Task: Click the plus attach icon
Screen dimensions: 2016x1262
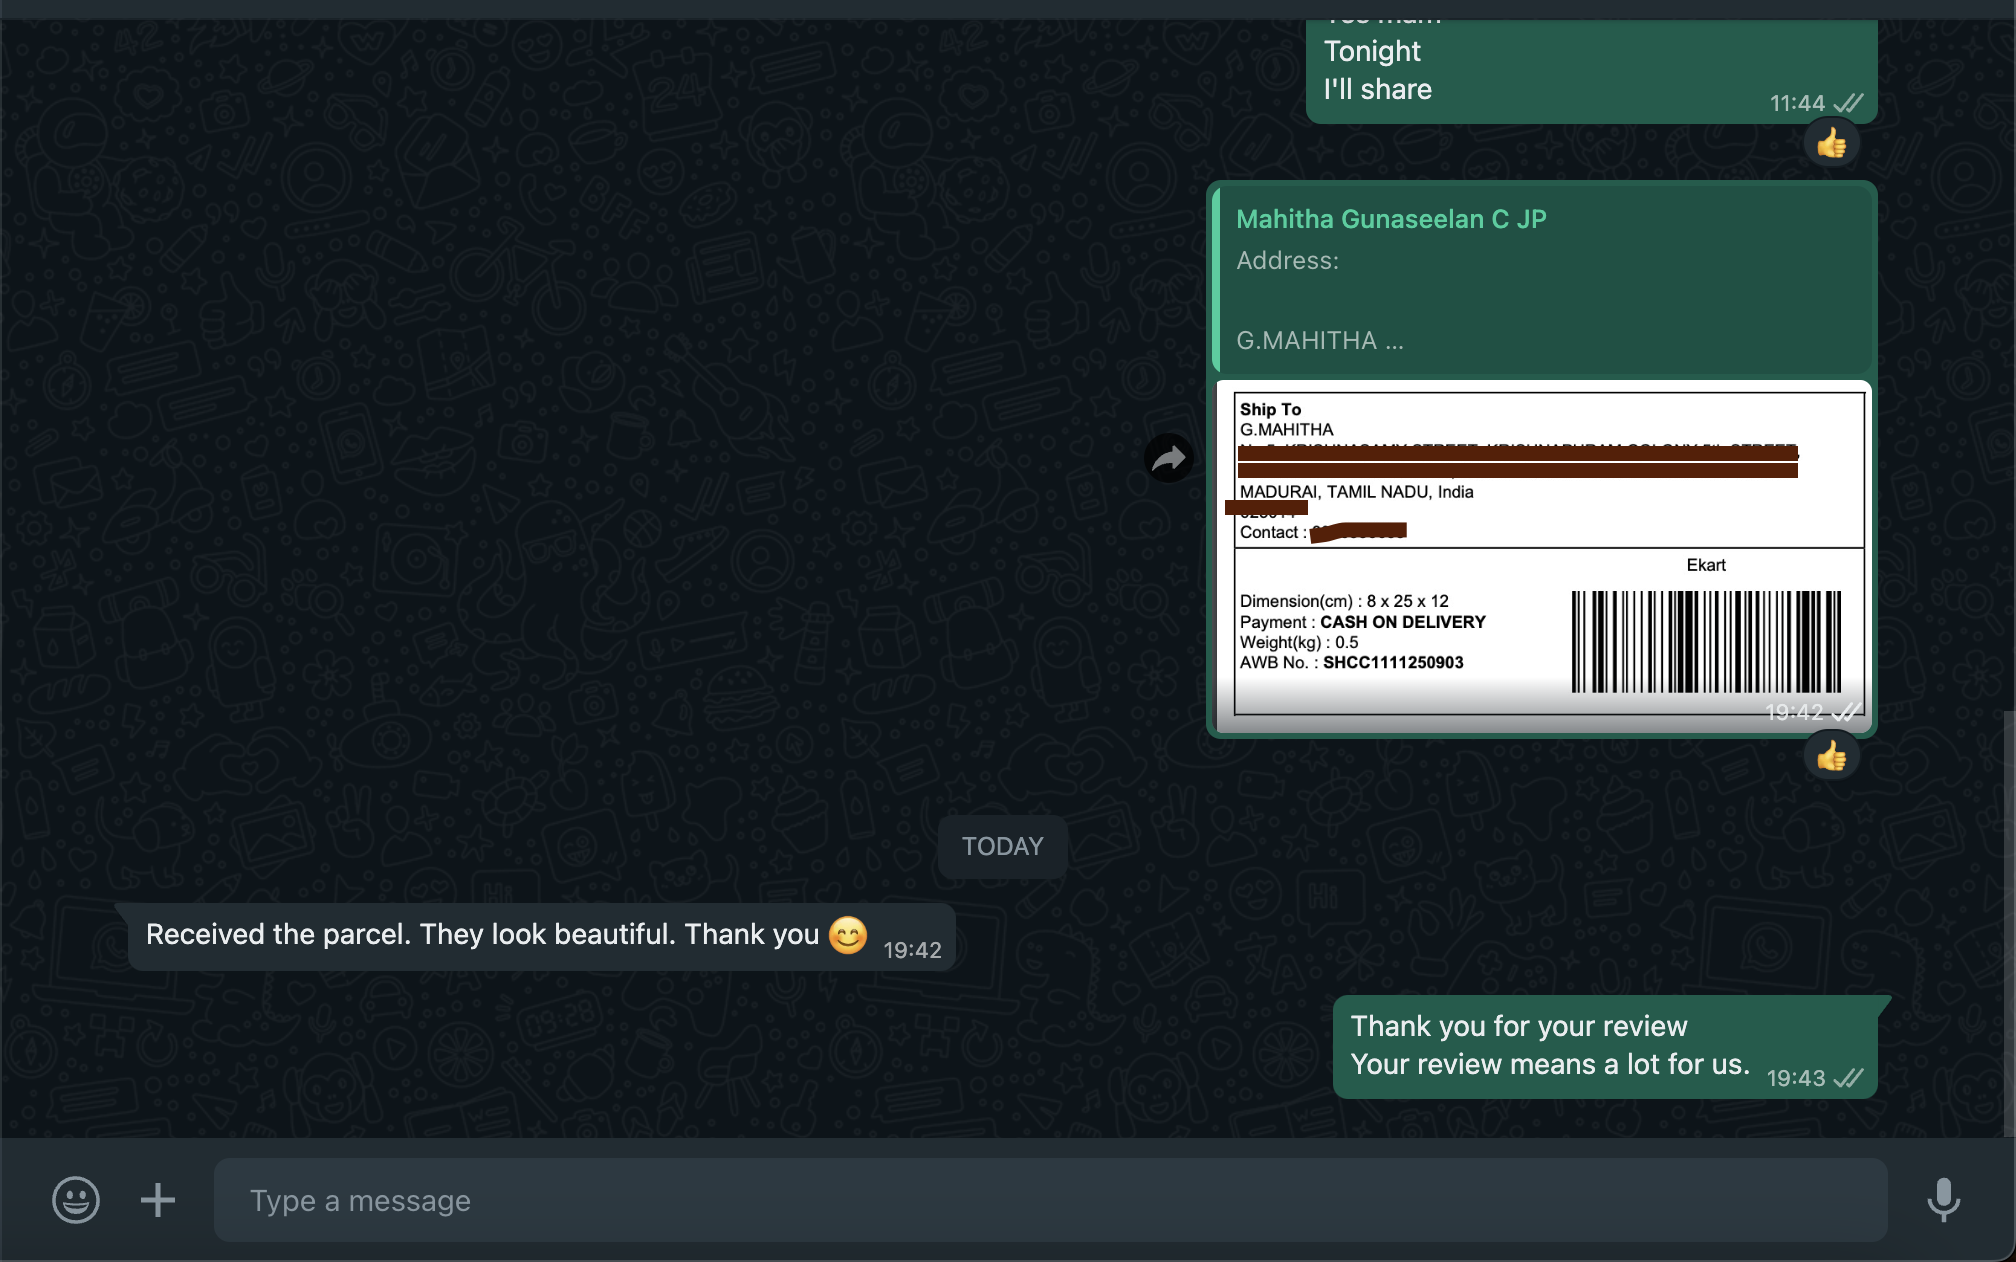Action: 157,1199
